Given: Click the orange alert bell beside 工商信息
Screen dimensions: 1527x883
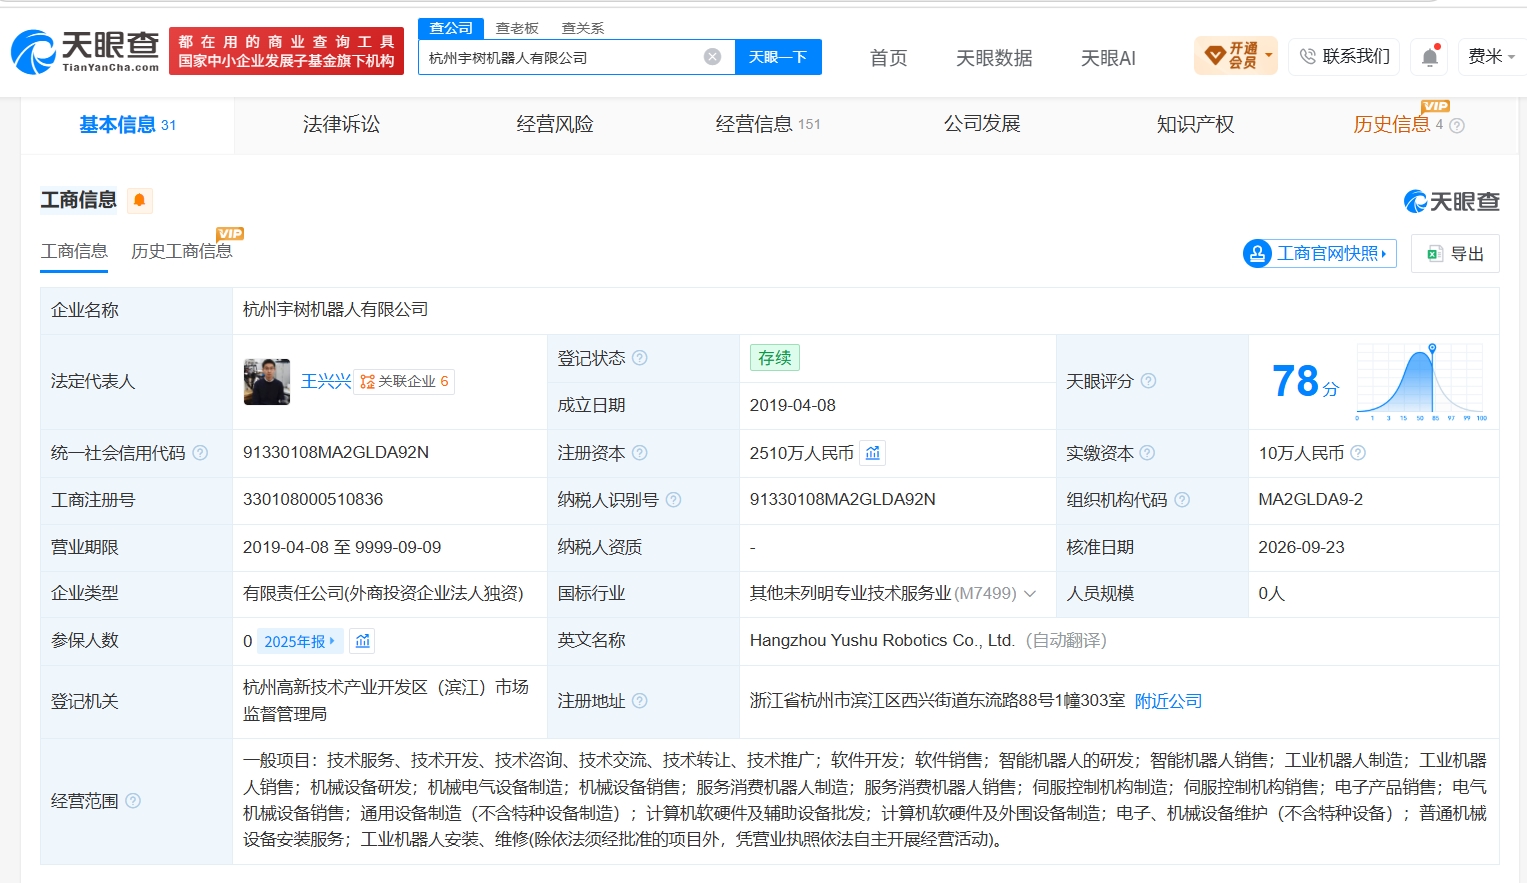Looking at the screenshot, I should tap(139, 200).
